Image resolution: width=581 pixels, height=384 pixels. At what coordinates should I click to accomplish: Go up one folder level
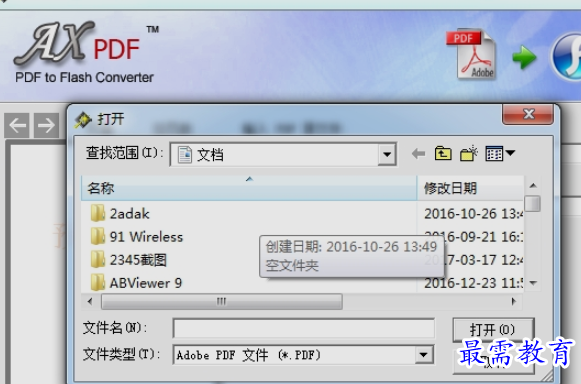pyautogui.click(x=443, y=153)
